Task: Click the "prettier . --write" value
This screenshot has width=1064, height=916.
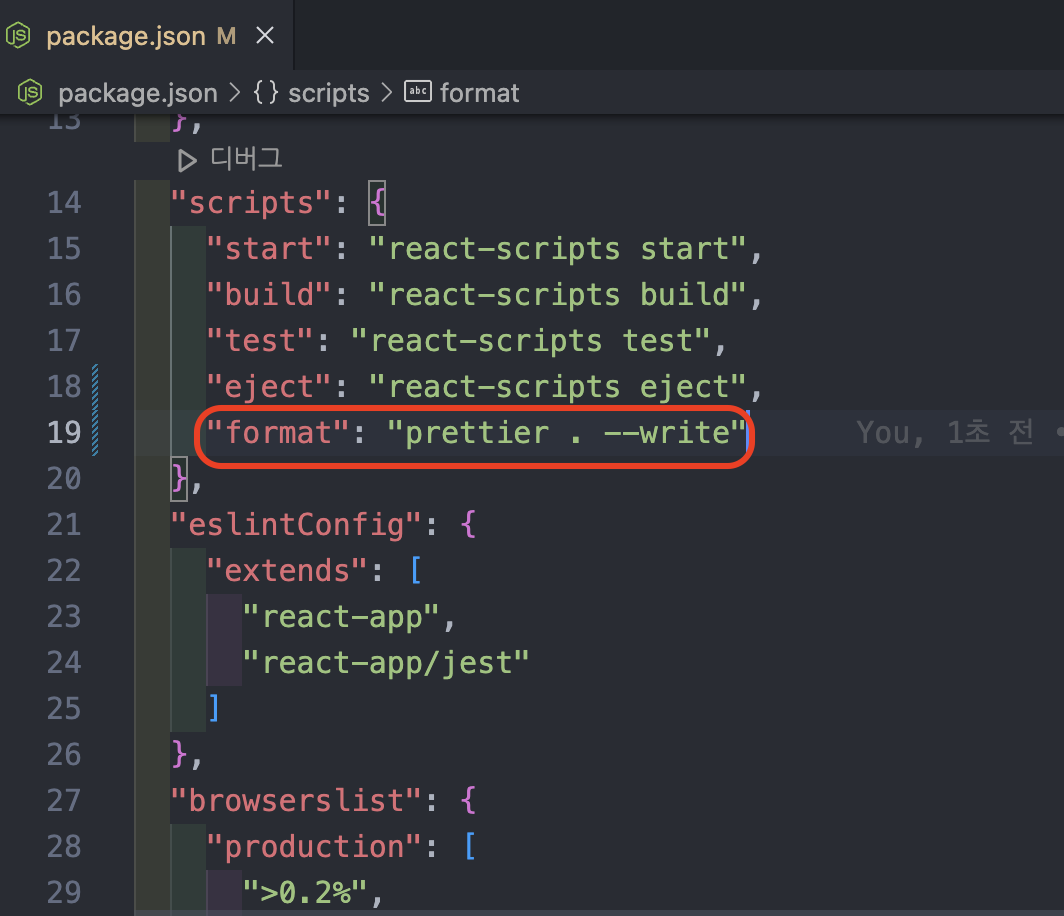Action: pyautogui.click(x=567, y=433)
